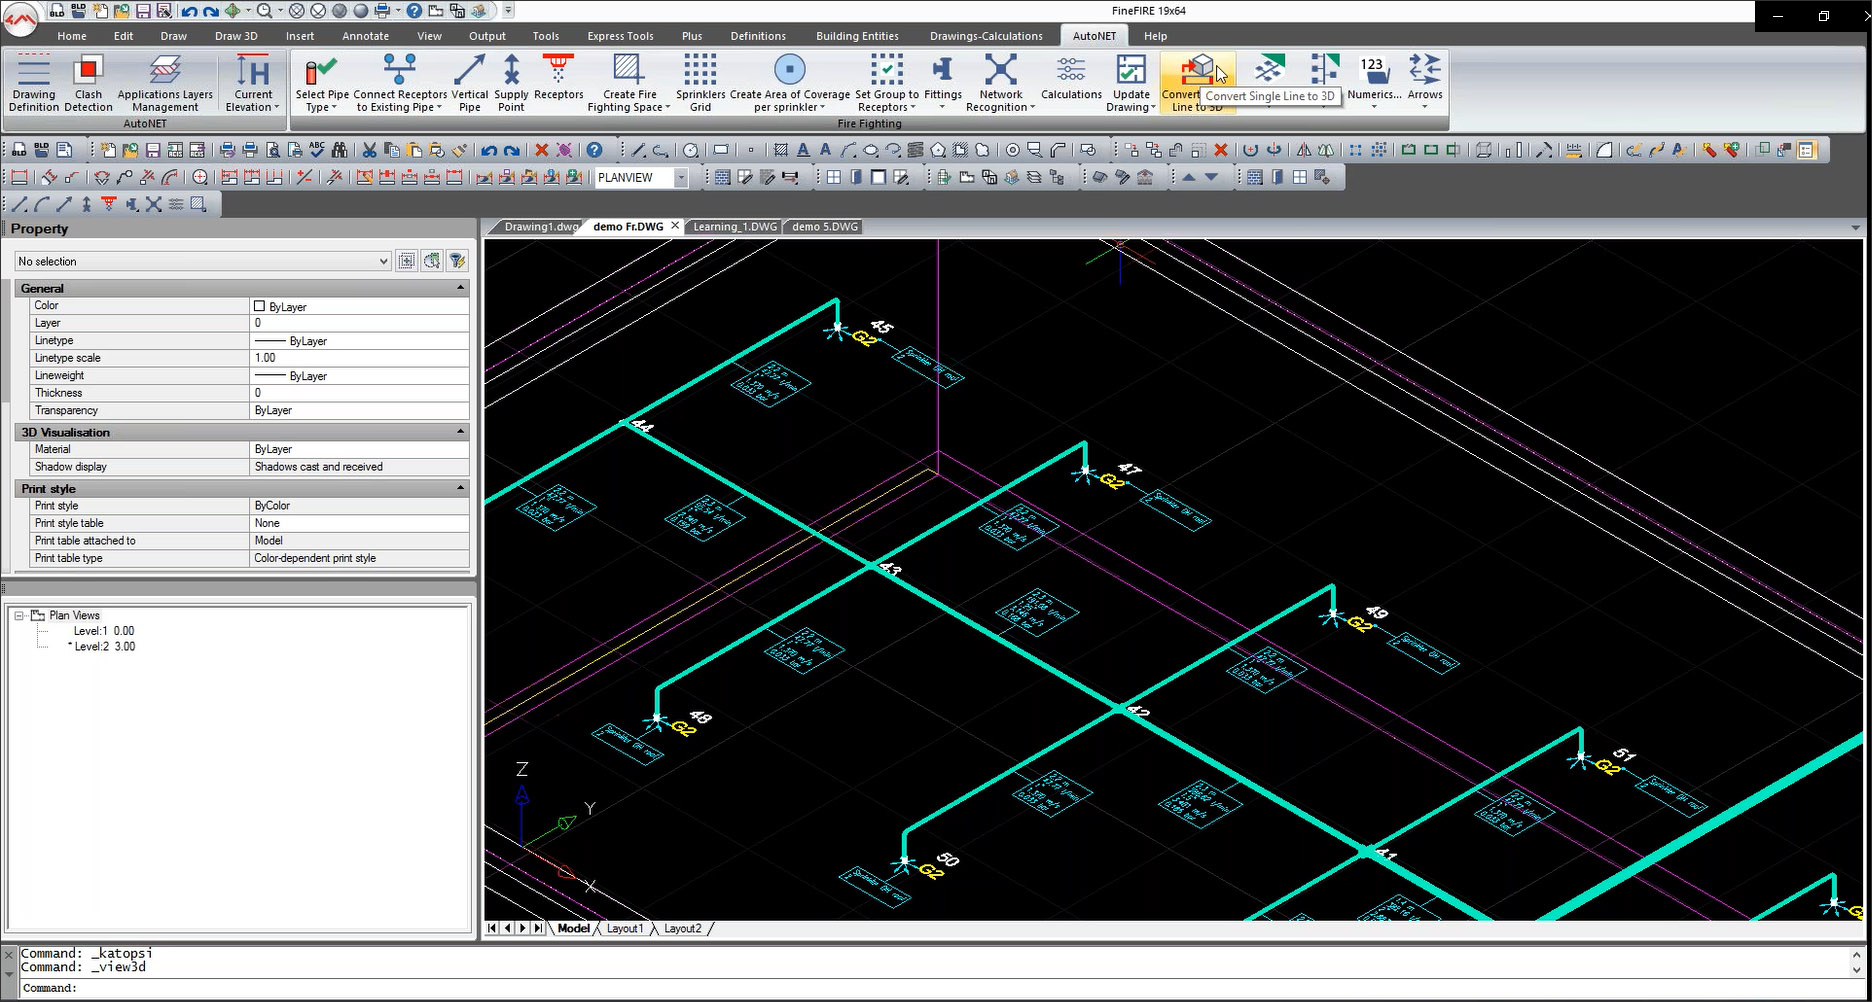Click the Transparency ByLayer value
Screen dimensions: 1872x1002
click(359, 411)
